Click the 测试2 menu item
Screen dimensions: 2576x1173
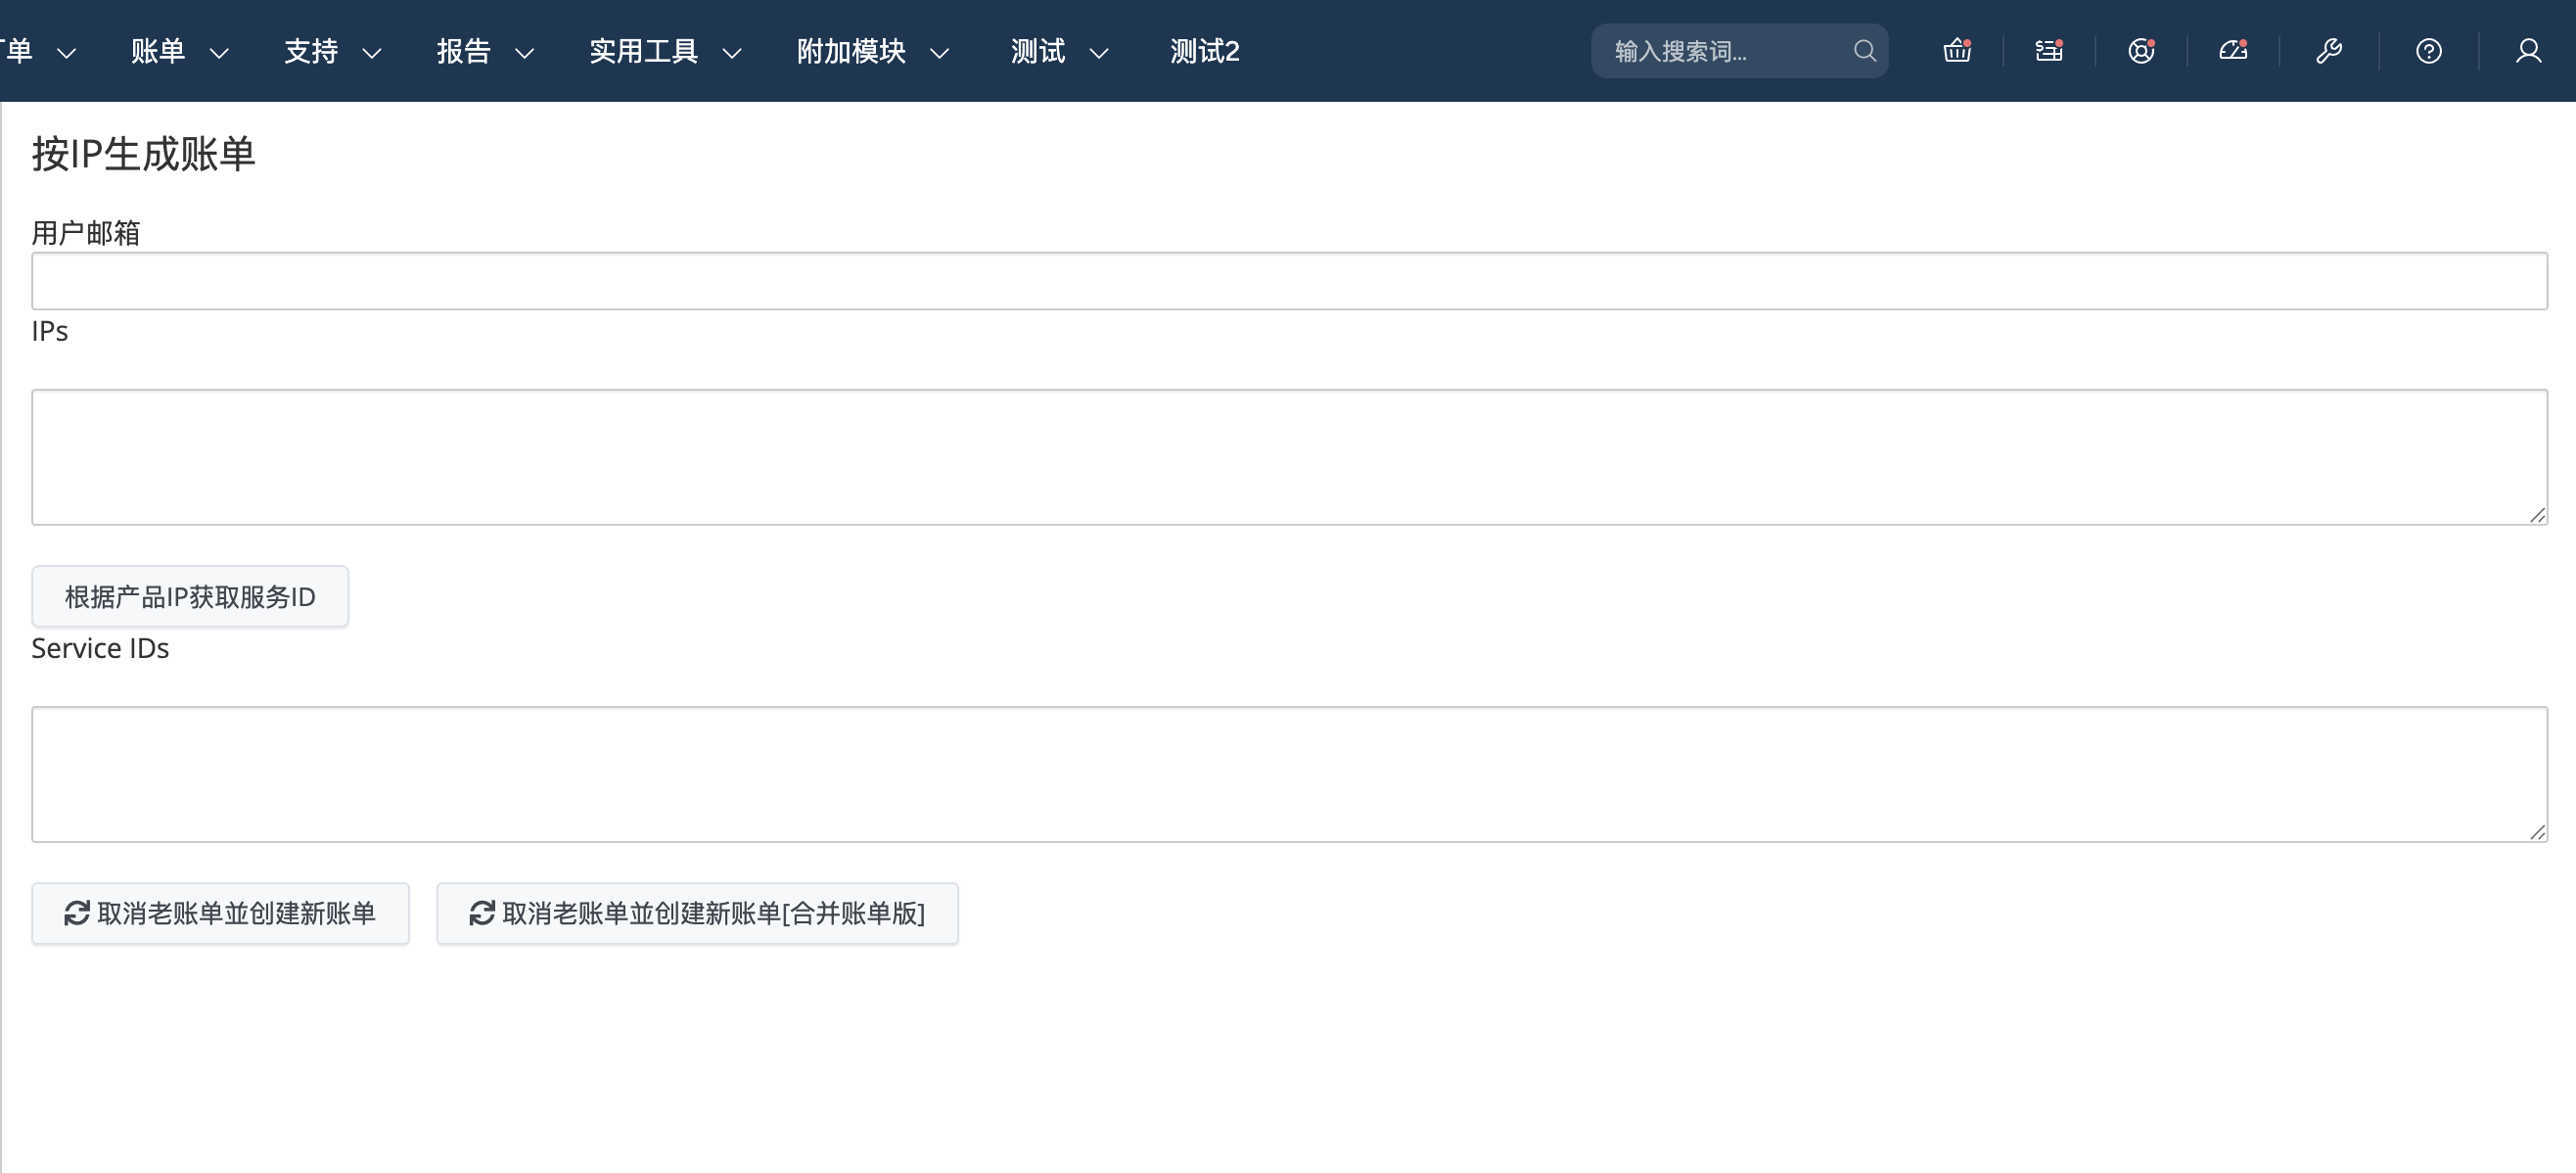pyautogui.click(x=1204, y=51)
